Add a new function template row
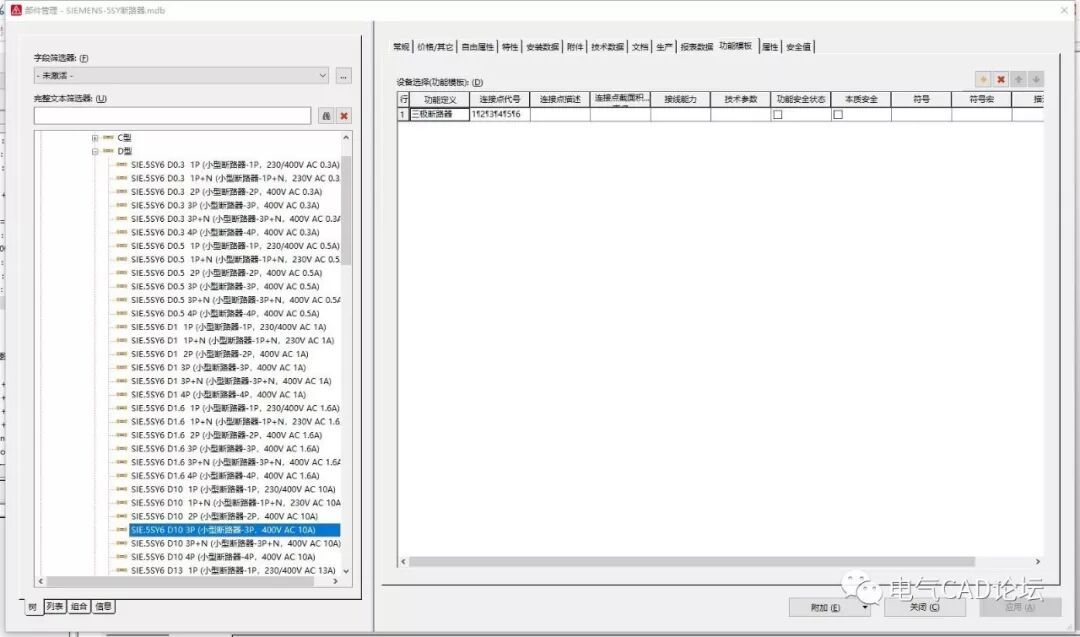 983,80
